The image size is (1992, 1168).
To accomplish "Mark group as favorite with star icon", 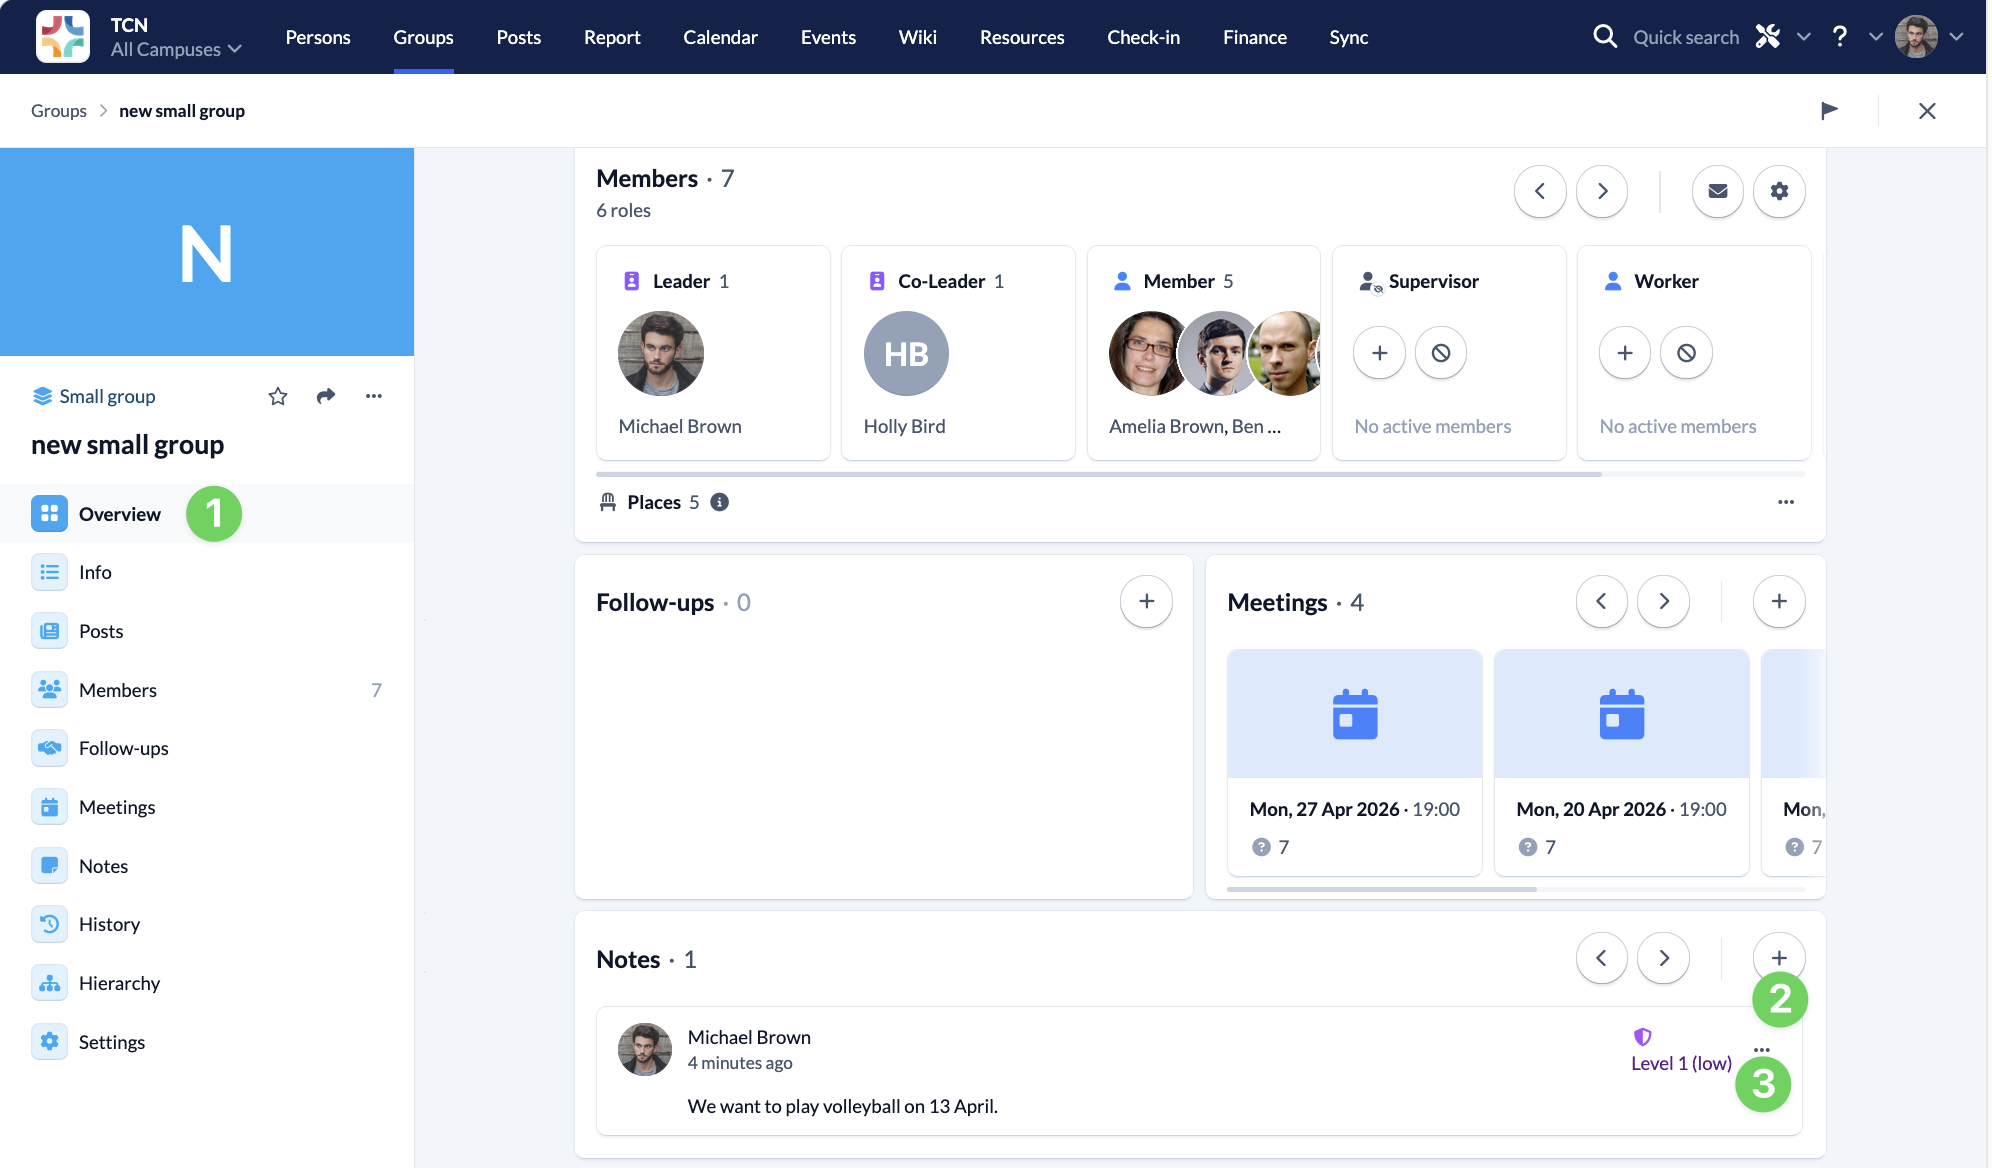I will click(278, 396).
